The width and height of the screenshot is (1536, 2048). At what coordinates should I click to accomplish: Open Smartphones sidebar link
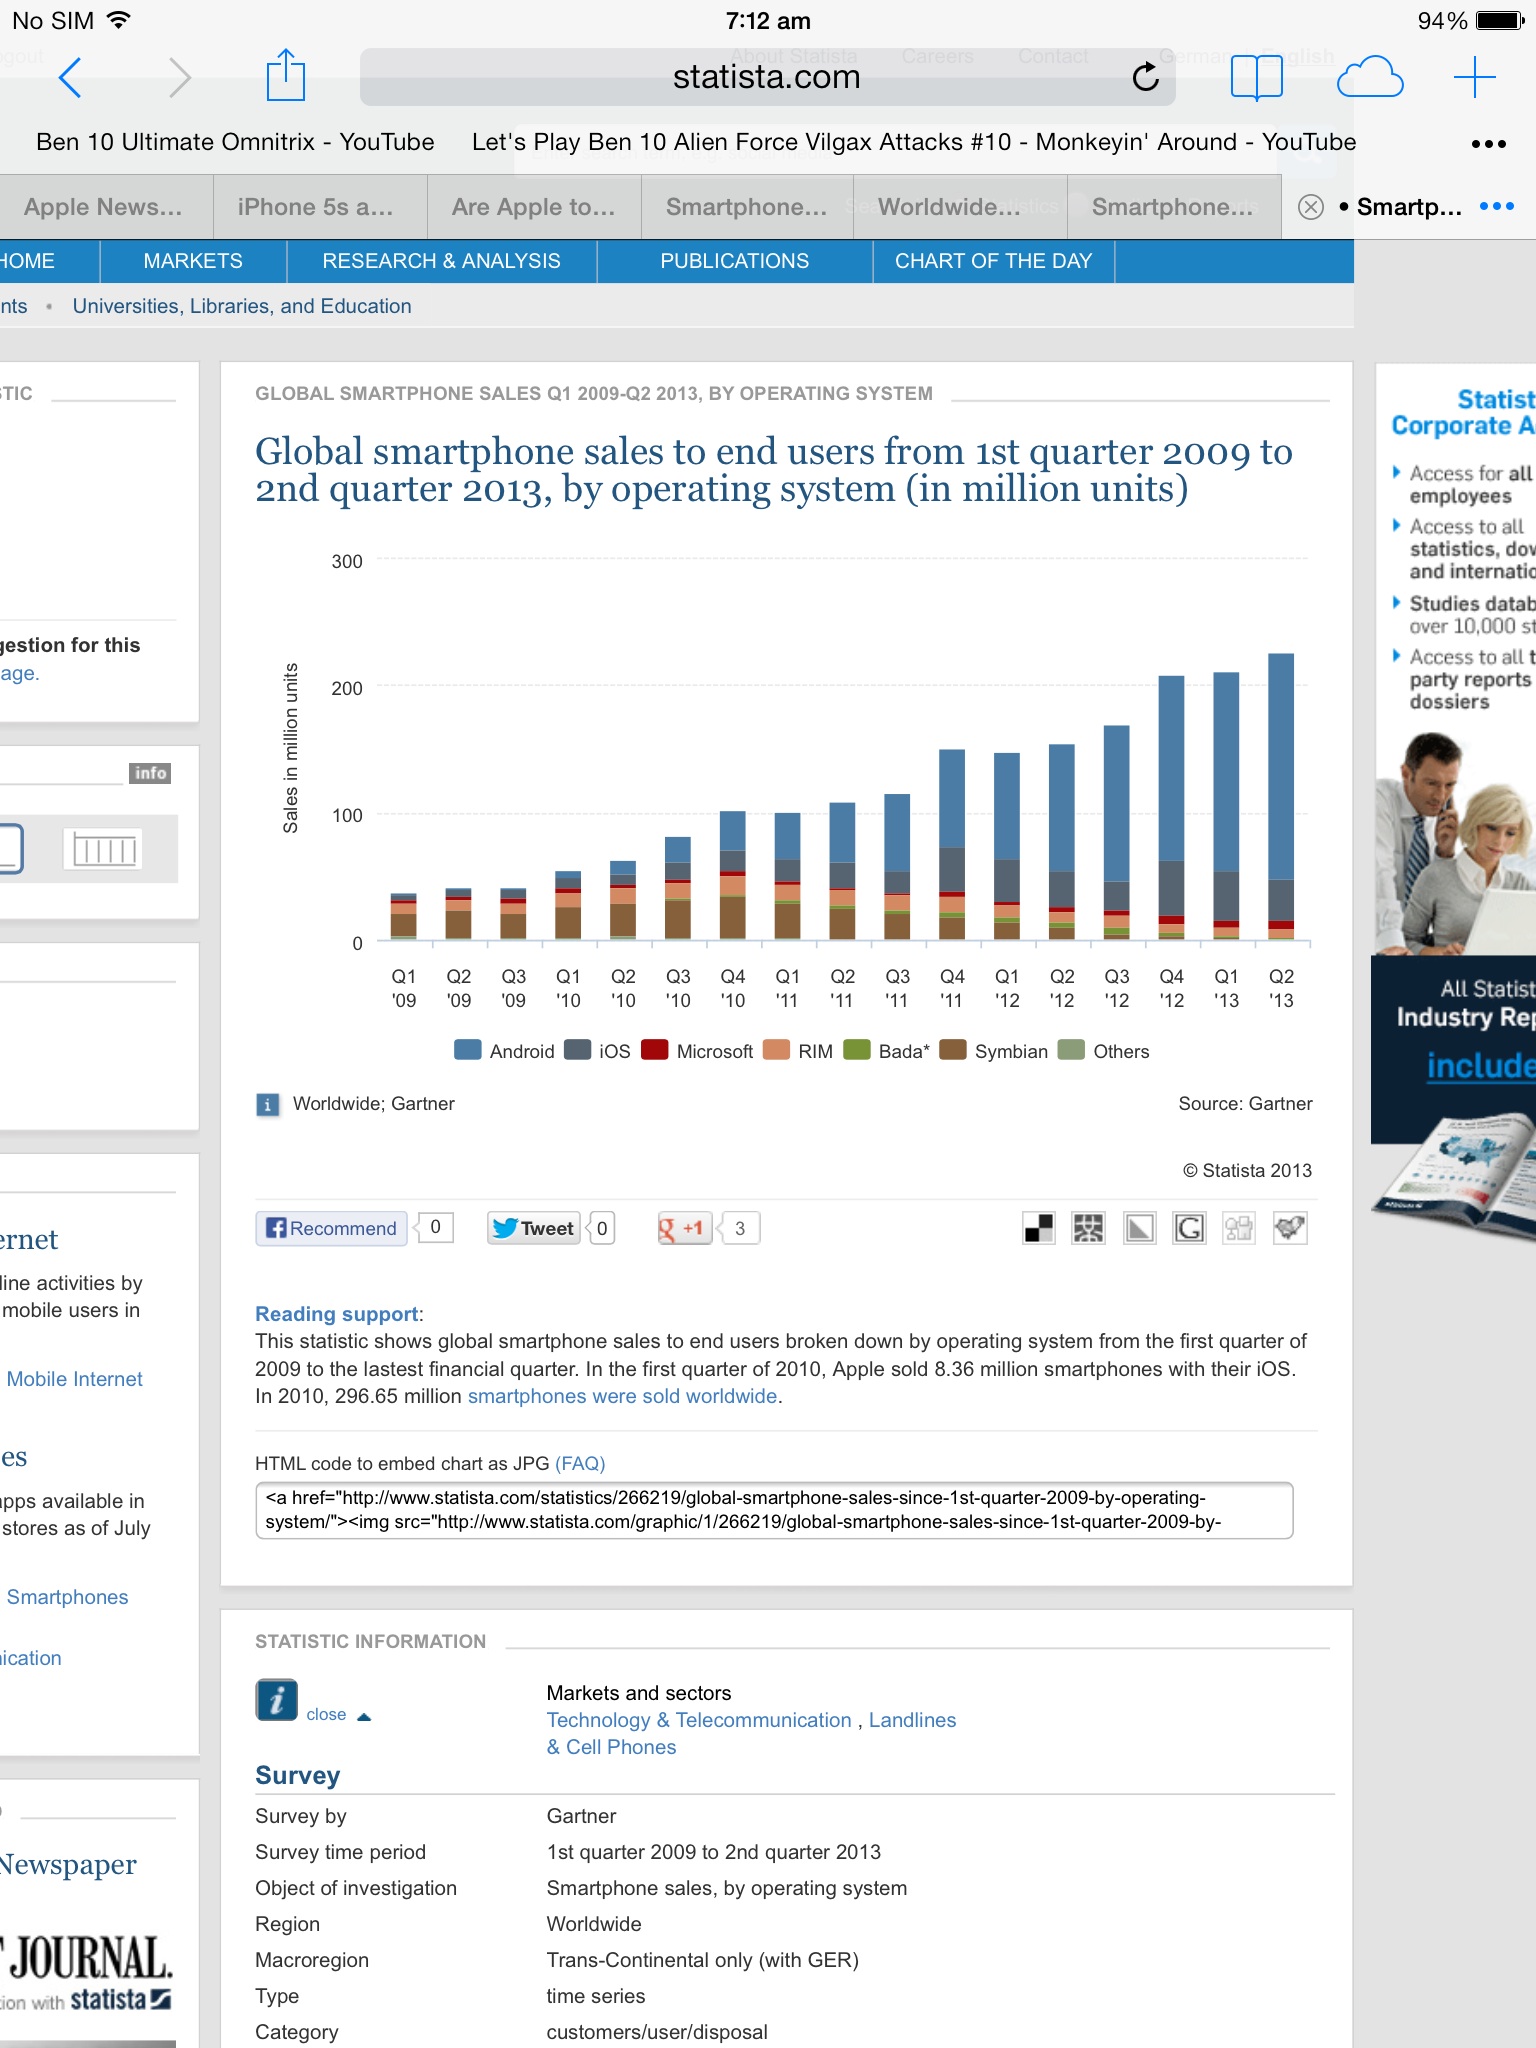click(67, 1597)
